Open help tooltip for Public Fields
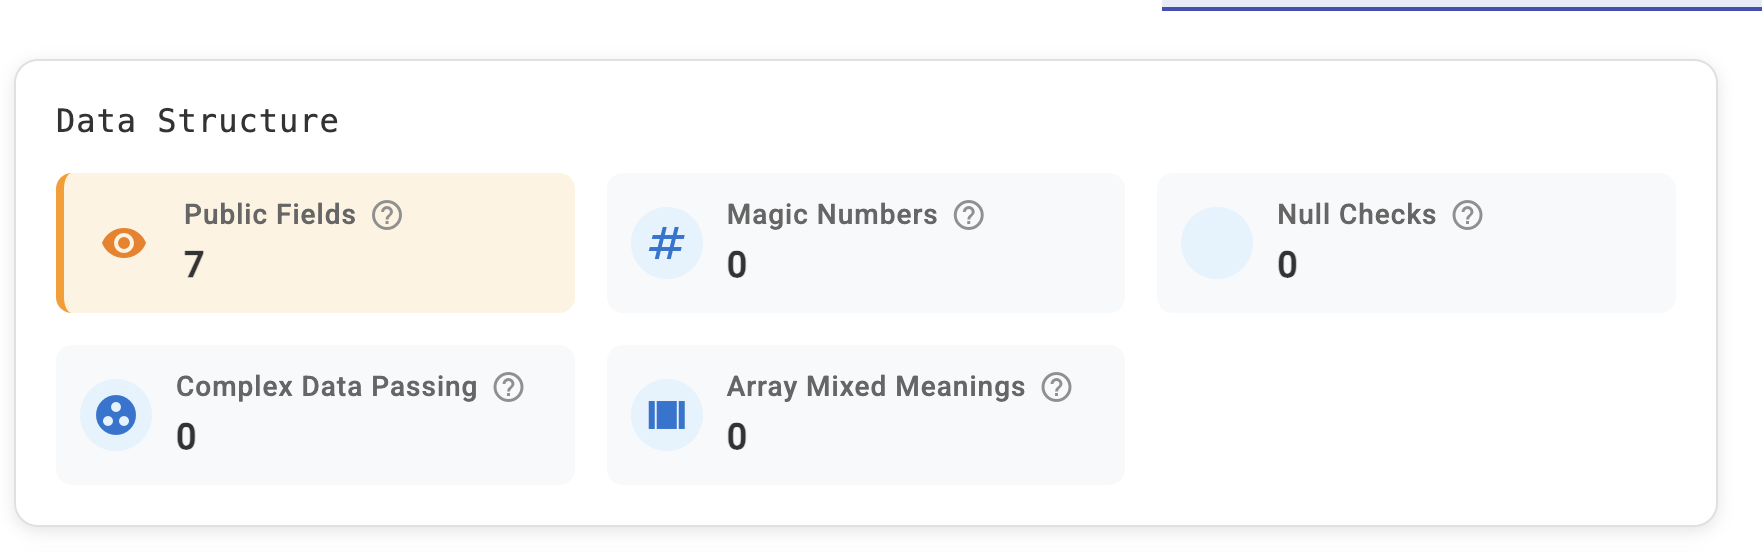Image resolution: width=1762 pixels, height=552 pixels. click(387, 215)
